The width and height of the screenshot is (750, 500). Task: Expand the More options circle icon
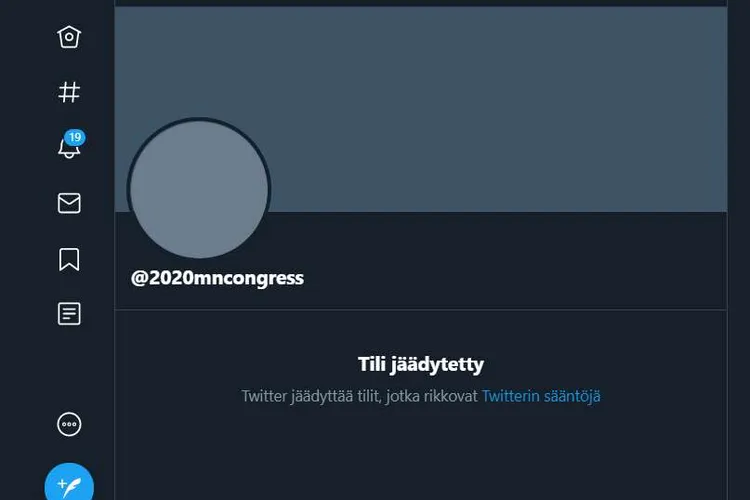[x=69, y=424]
